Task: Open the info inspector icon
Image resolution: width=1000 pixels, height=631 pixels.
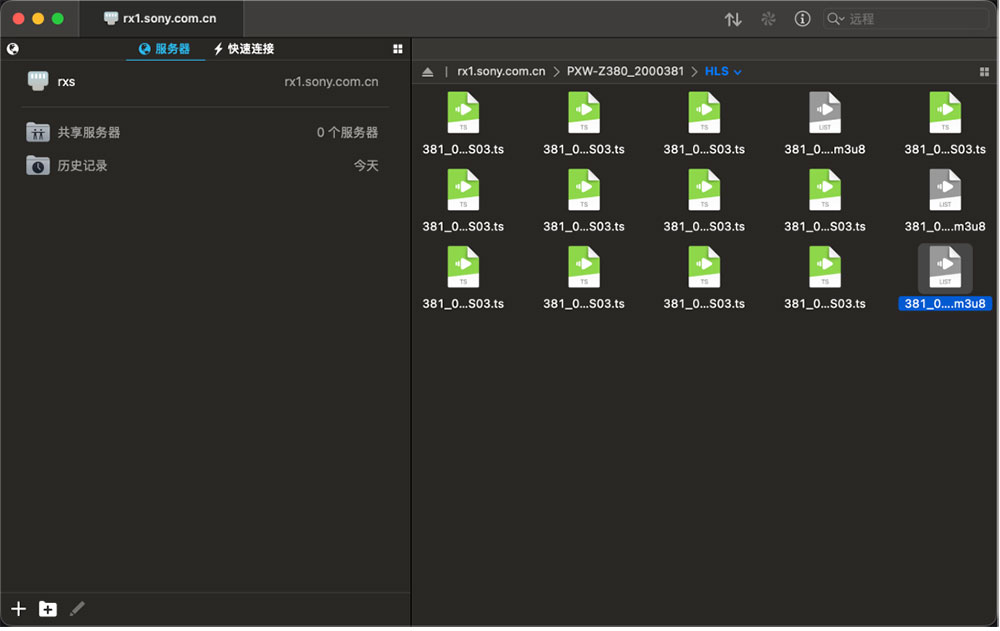Action: click(x=802, y=19)
